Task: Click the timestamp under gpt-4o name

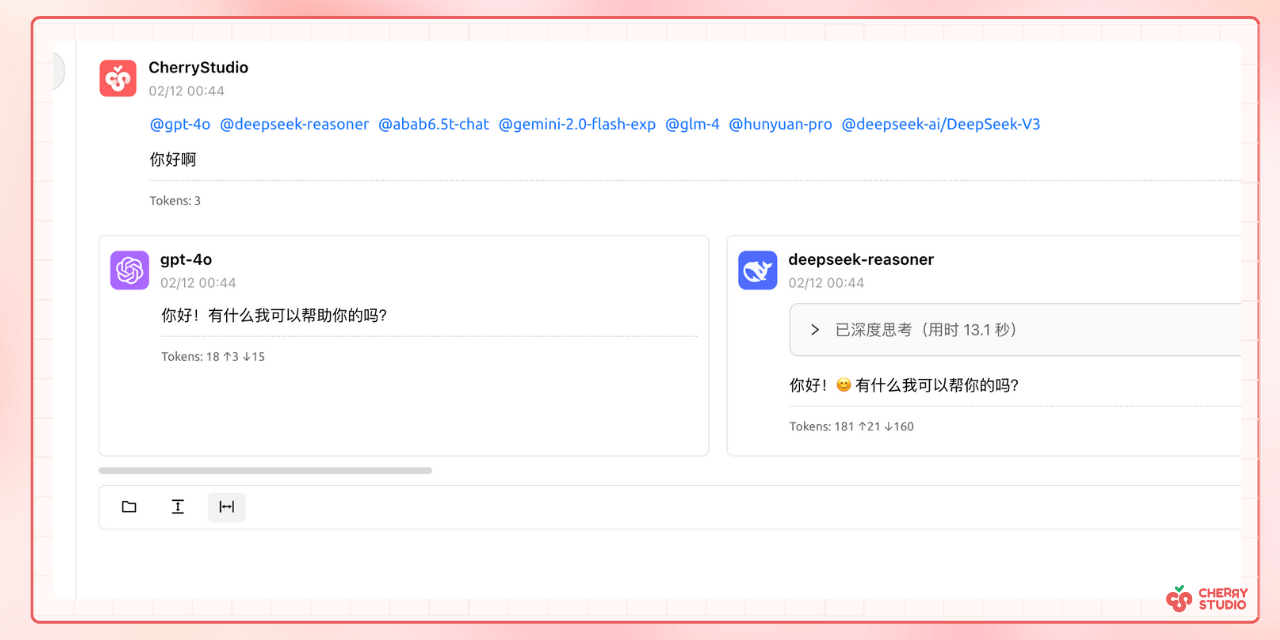Action: coord(198,283)
